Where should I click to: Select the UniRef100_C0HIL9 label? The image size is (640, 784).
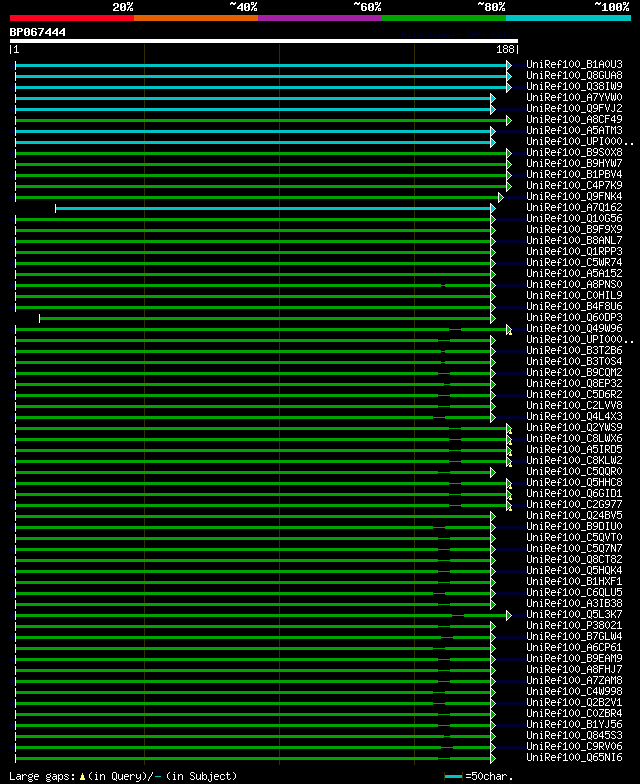574,296
